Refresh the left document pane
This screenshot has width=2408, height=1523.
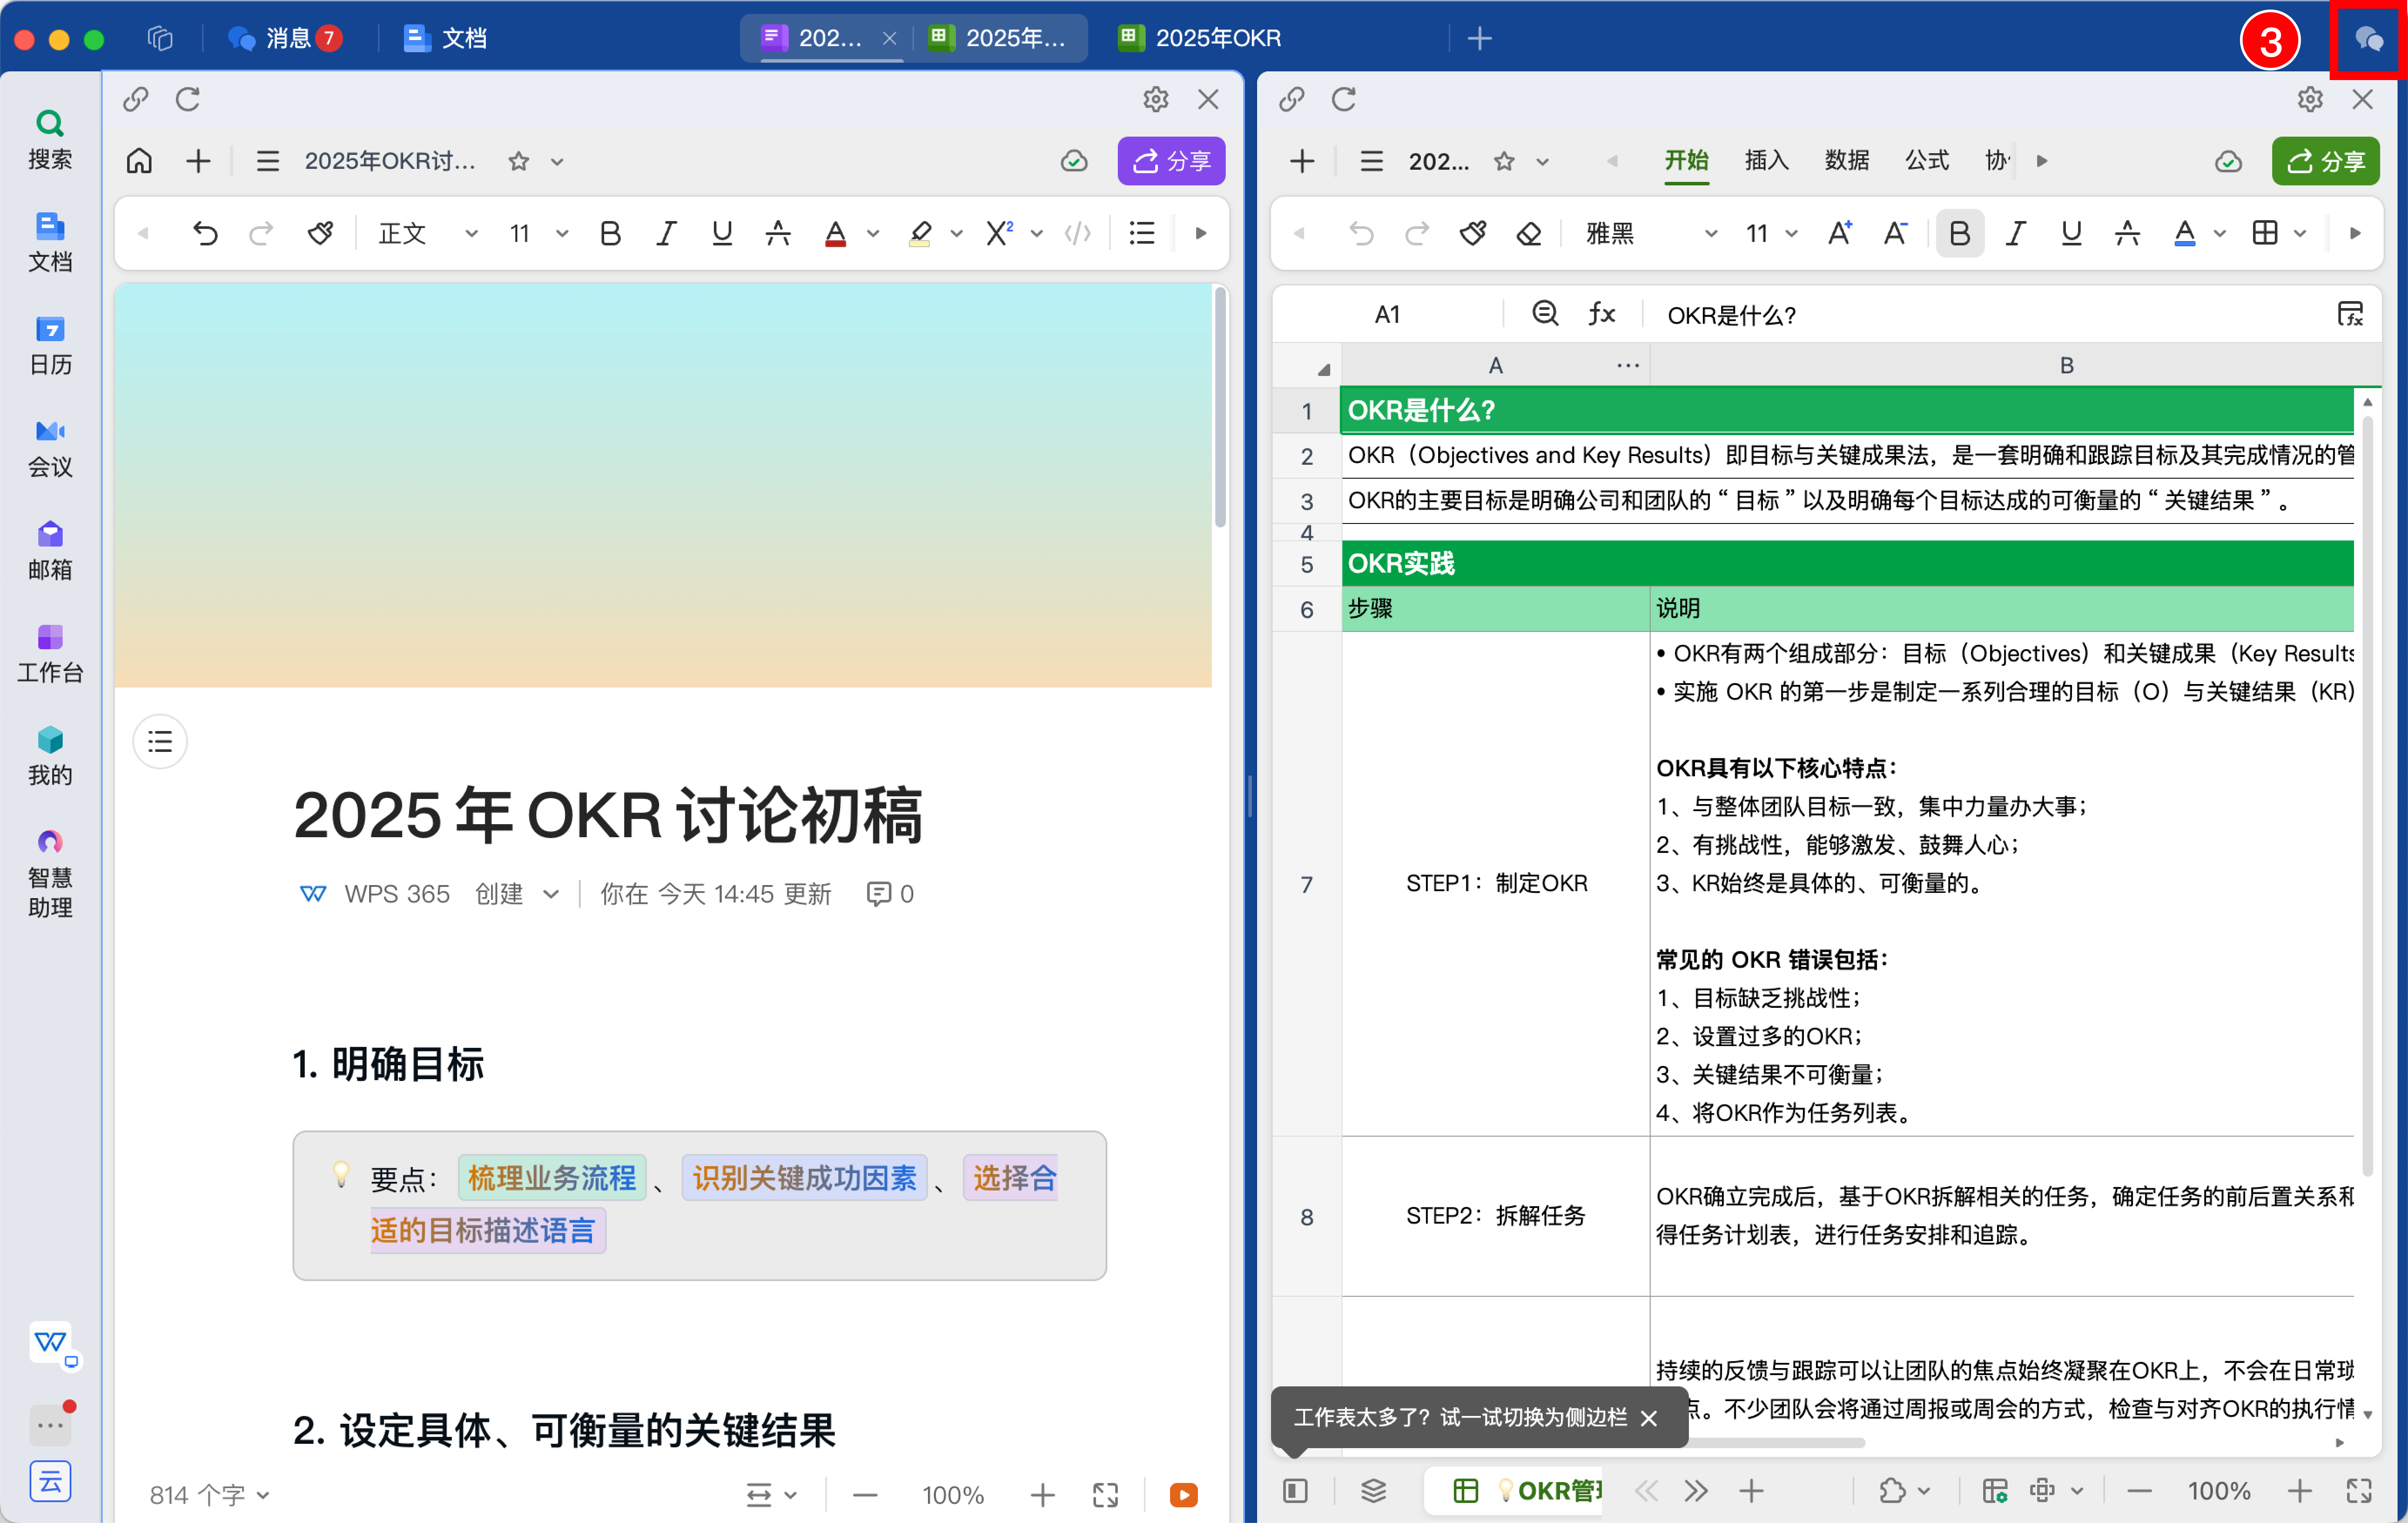click(x=188, y=99)
